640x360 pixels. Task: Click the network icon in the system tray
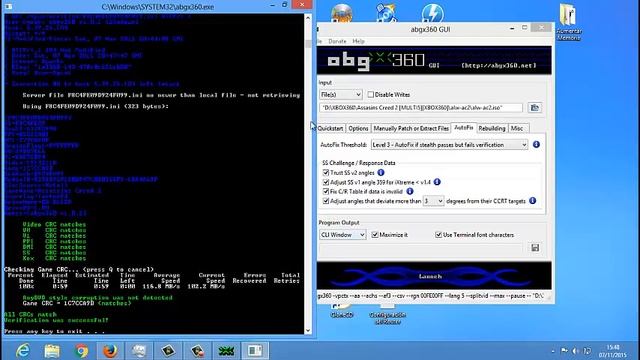587,351
